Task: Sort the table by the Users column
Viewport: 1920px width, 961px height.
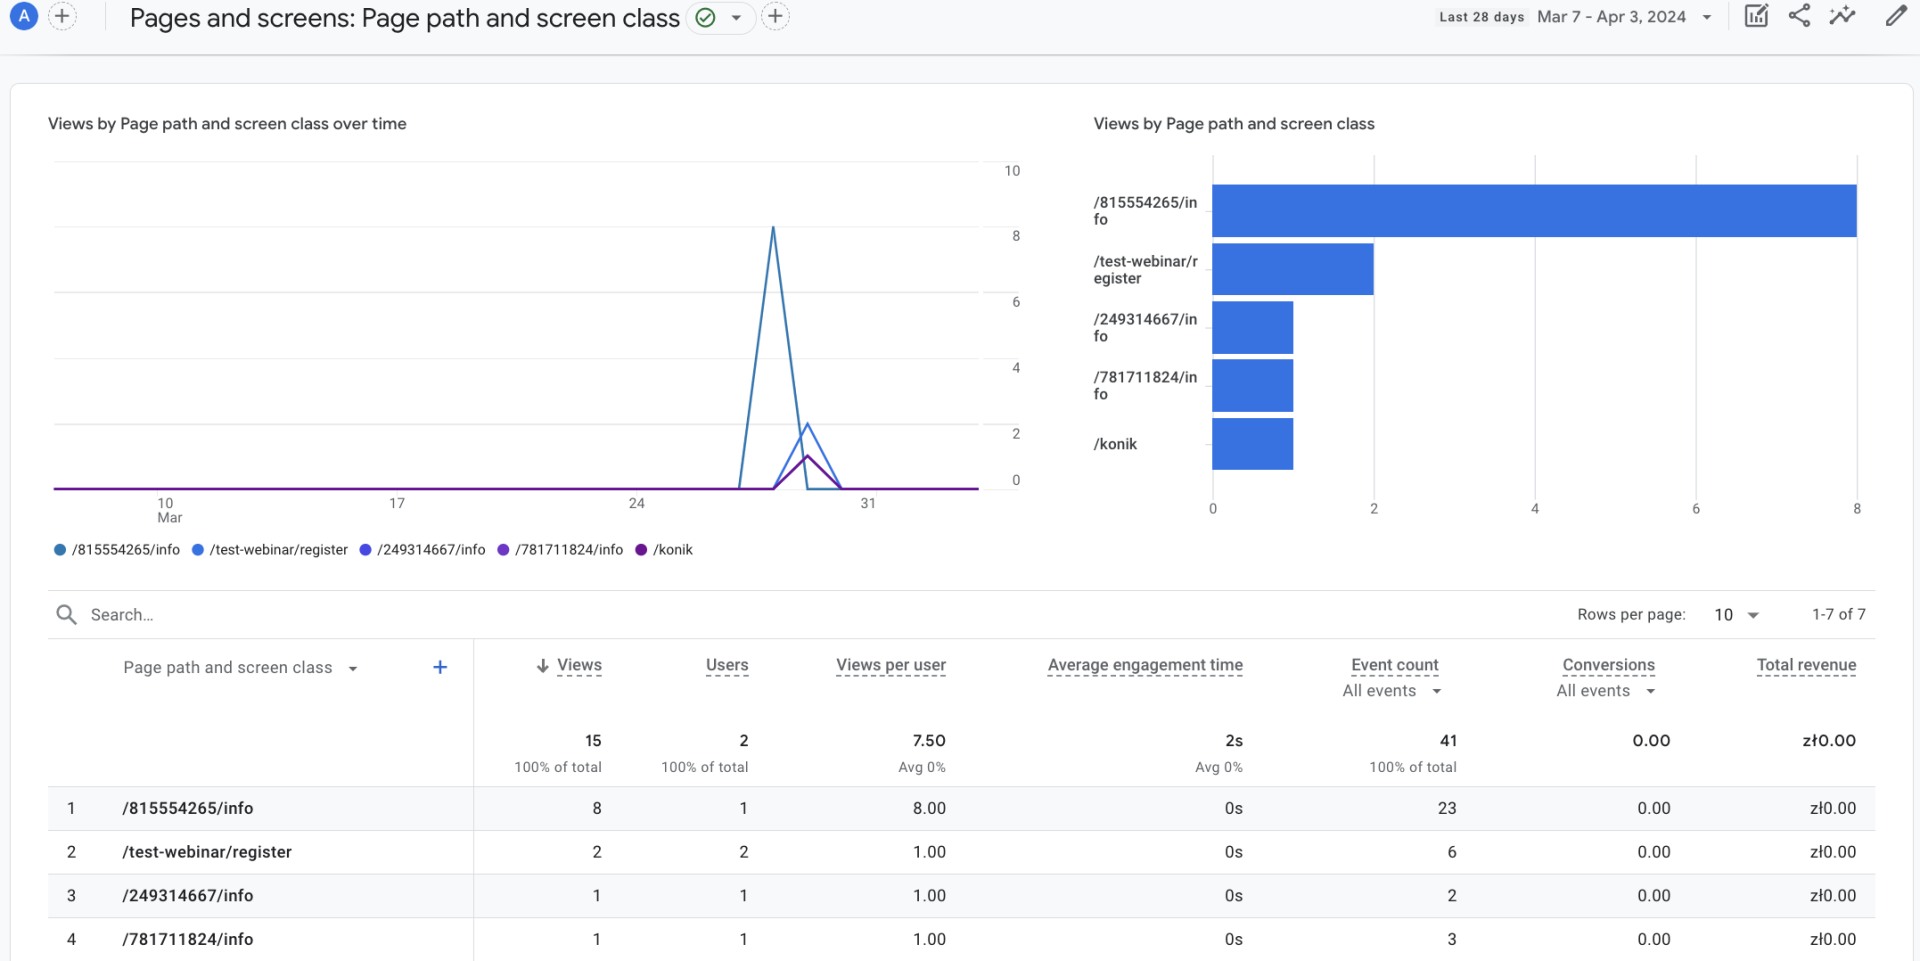Action: pyautogui.click(x=726, y=665)
